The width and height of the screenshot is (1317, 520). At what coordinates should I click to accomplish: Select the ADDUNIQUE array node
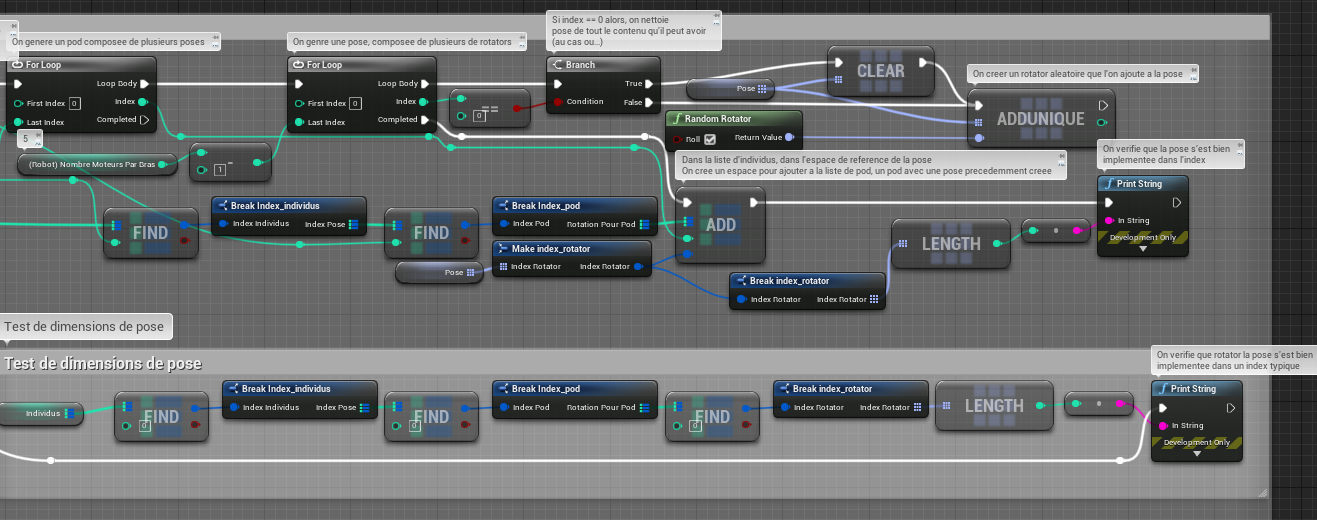[1040, 119]
